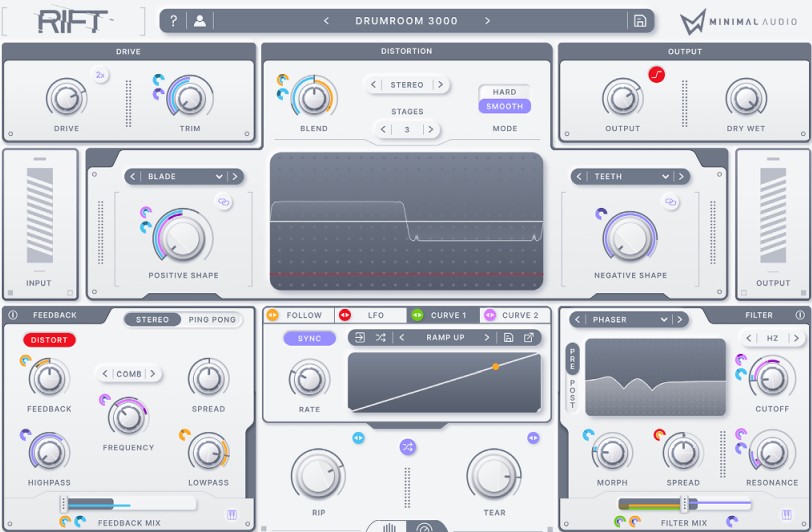Image resolution: width=812 pixels, height=532 pixels.
Task: Switch feedback to Stereo mode
Action: pos(152,320)
